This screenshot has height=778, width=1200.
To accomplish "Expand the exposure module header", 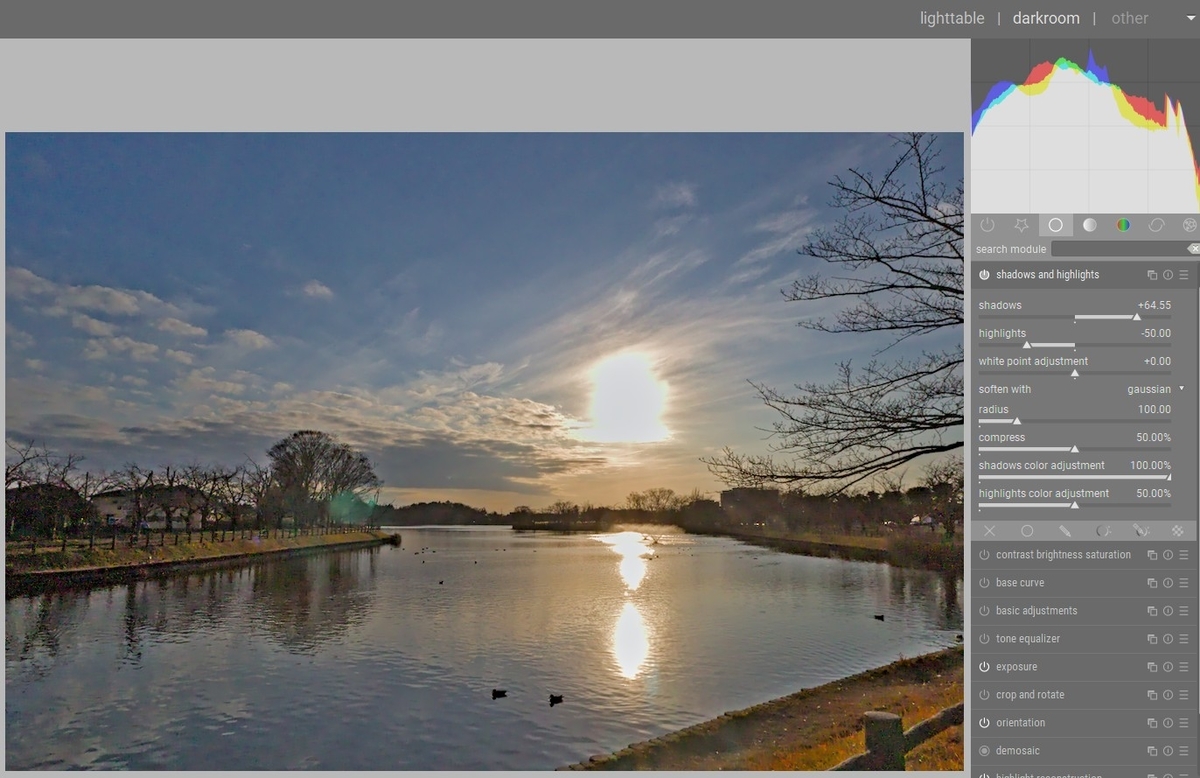I will pyautogui.click(x=1016, y=667).
